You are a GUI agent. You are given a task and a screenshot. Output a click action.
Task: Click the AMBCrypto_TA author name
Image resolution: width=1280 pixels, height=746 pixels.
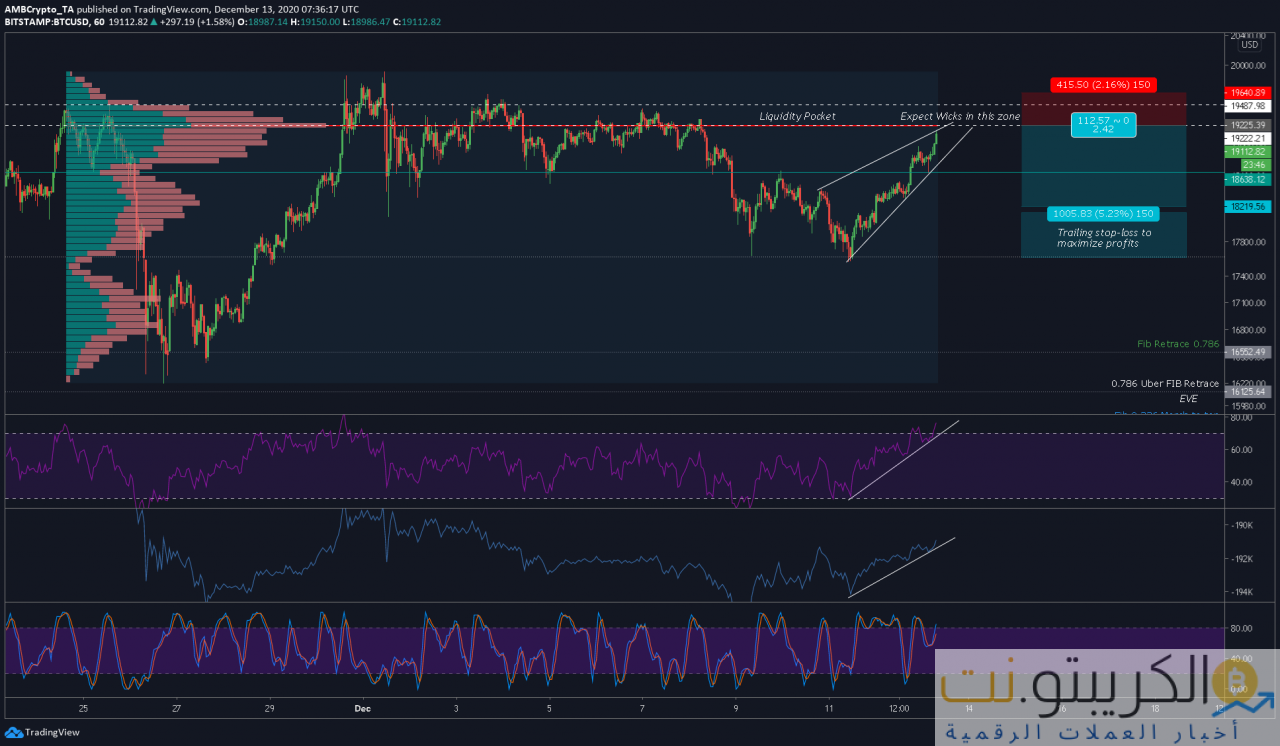(x=39, y=8)
